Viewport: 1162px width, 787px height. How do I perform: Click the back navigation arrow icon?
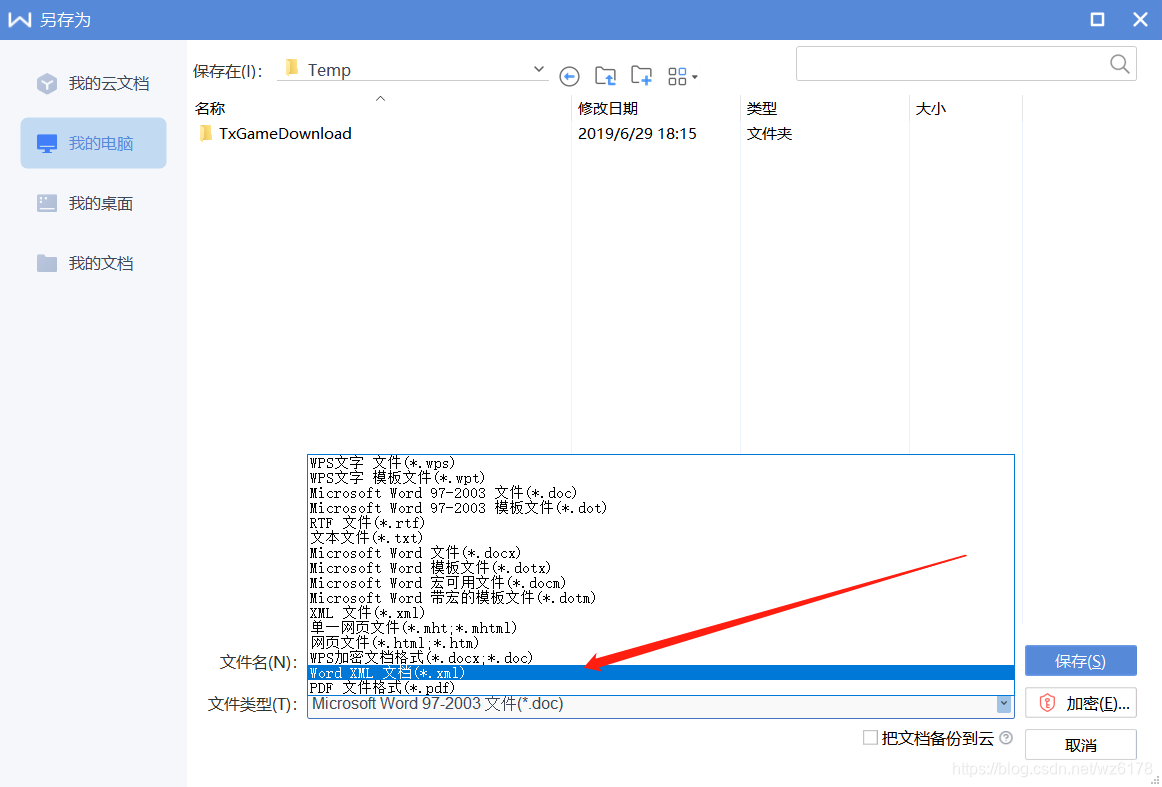click(569, 76)
